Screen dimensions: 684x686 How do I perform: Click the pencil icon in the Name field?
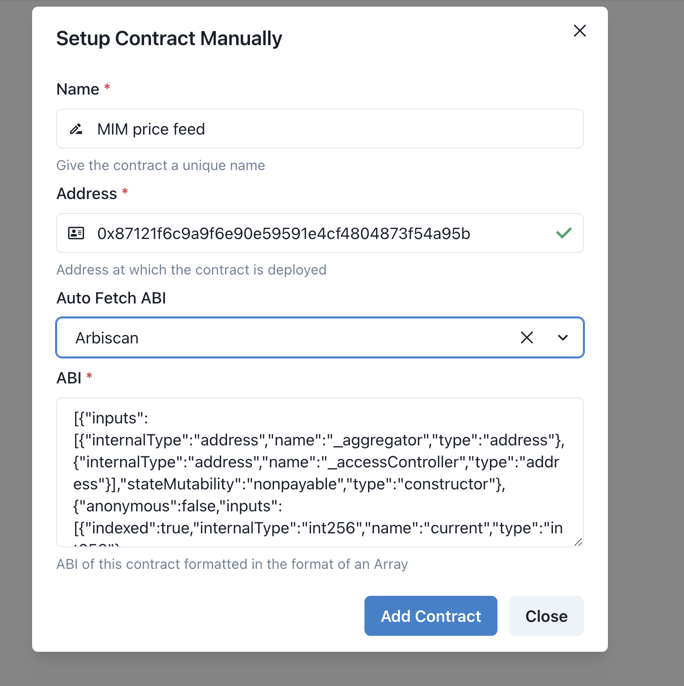click(76, 129)
